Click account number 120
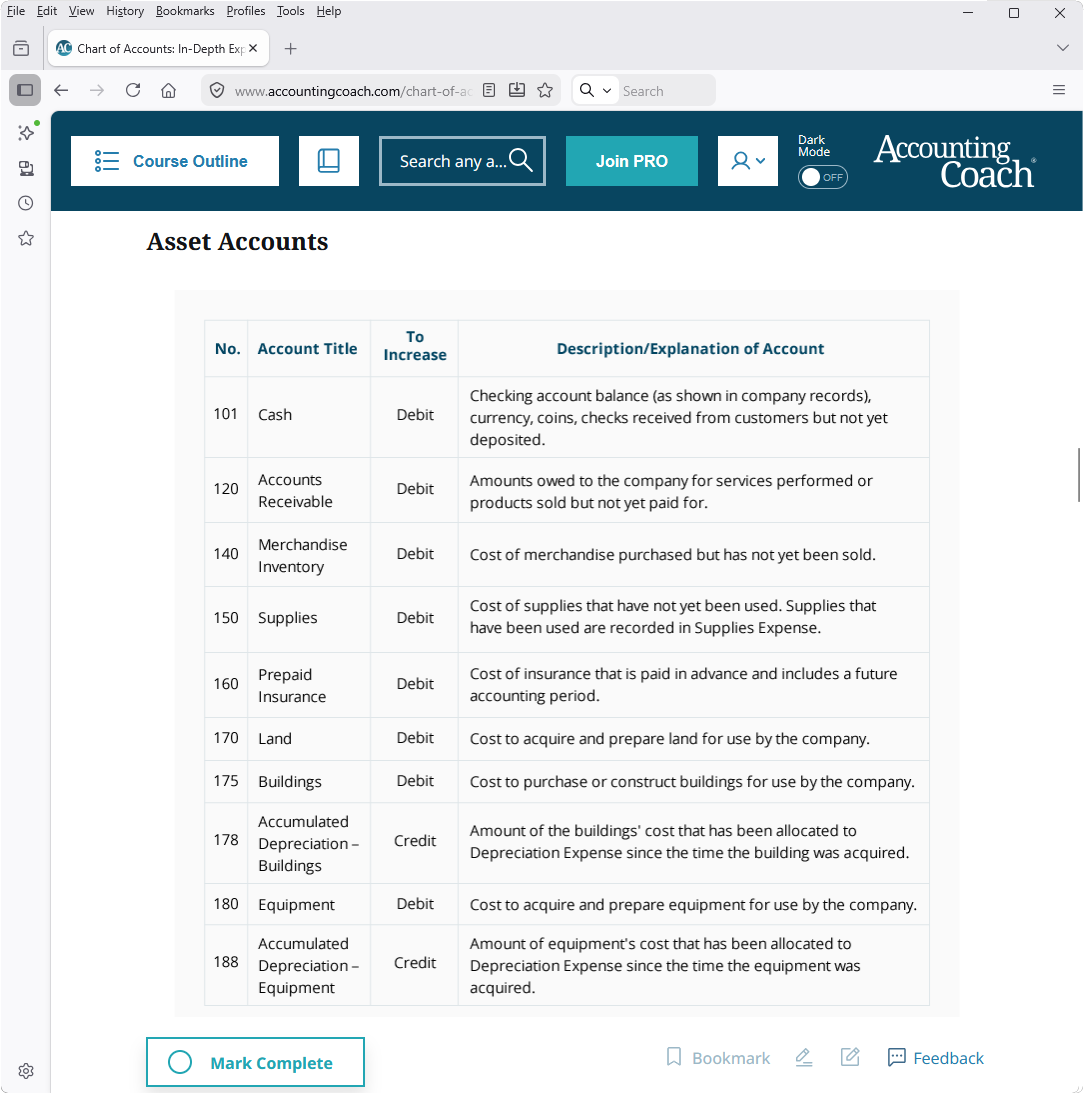The image size is (1084, 1094). 225,488
